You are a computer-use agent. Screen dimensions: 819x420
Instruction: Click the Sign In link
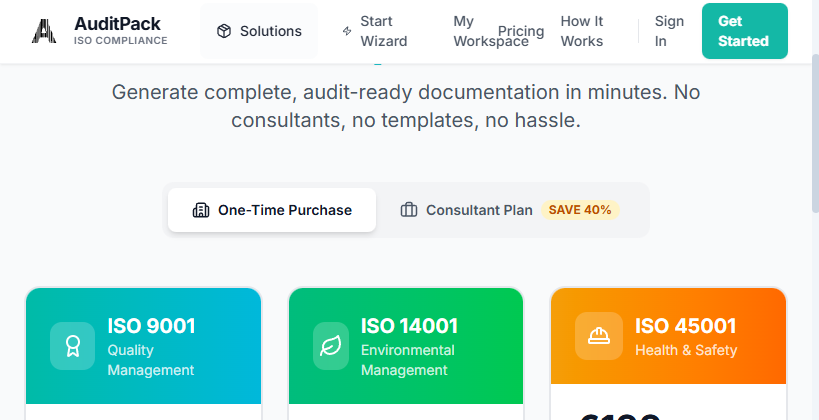click(x=669, y=31)
